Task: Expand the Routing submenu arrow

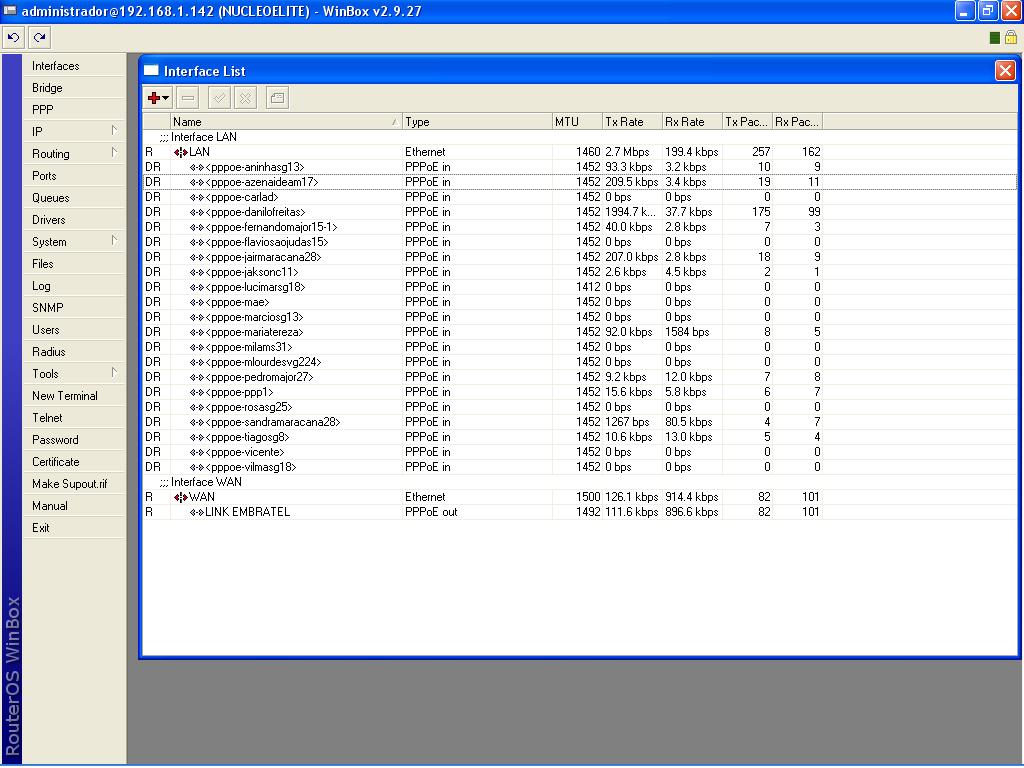Action: tap(114, 153)
